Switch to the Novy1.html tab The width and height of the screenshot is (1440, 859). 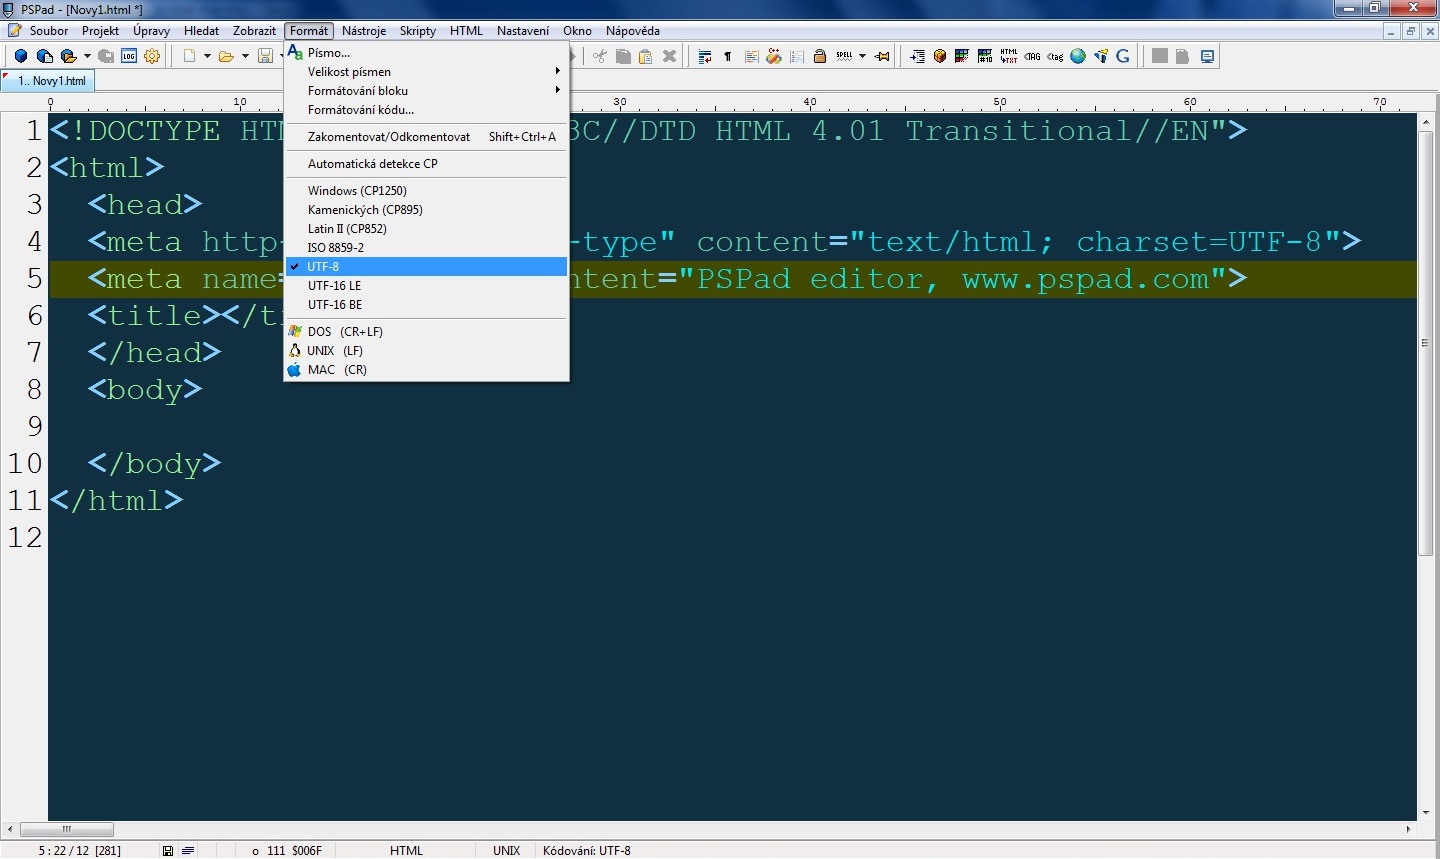(x=52, y=81)
